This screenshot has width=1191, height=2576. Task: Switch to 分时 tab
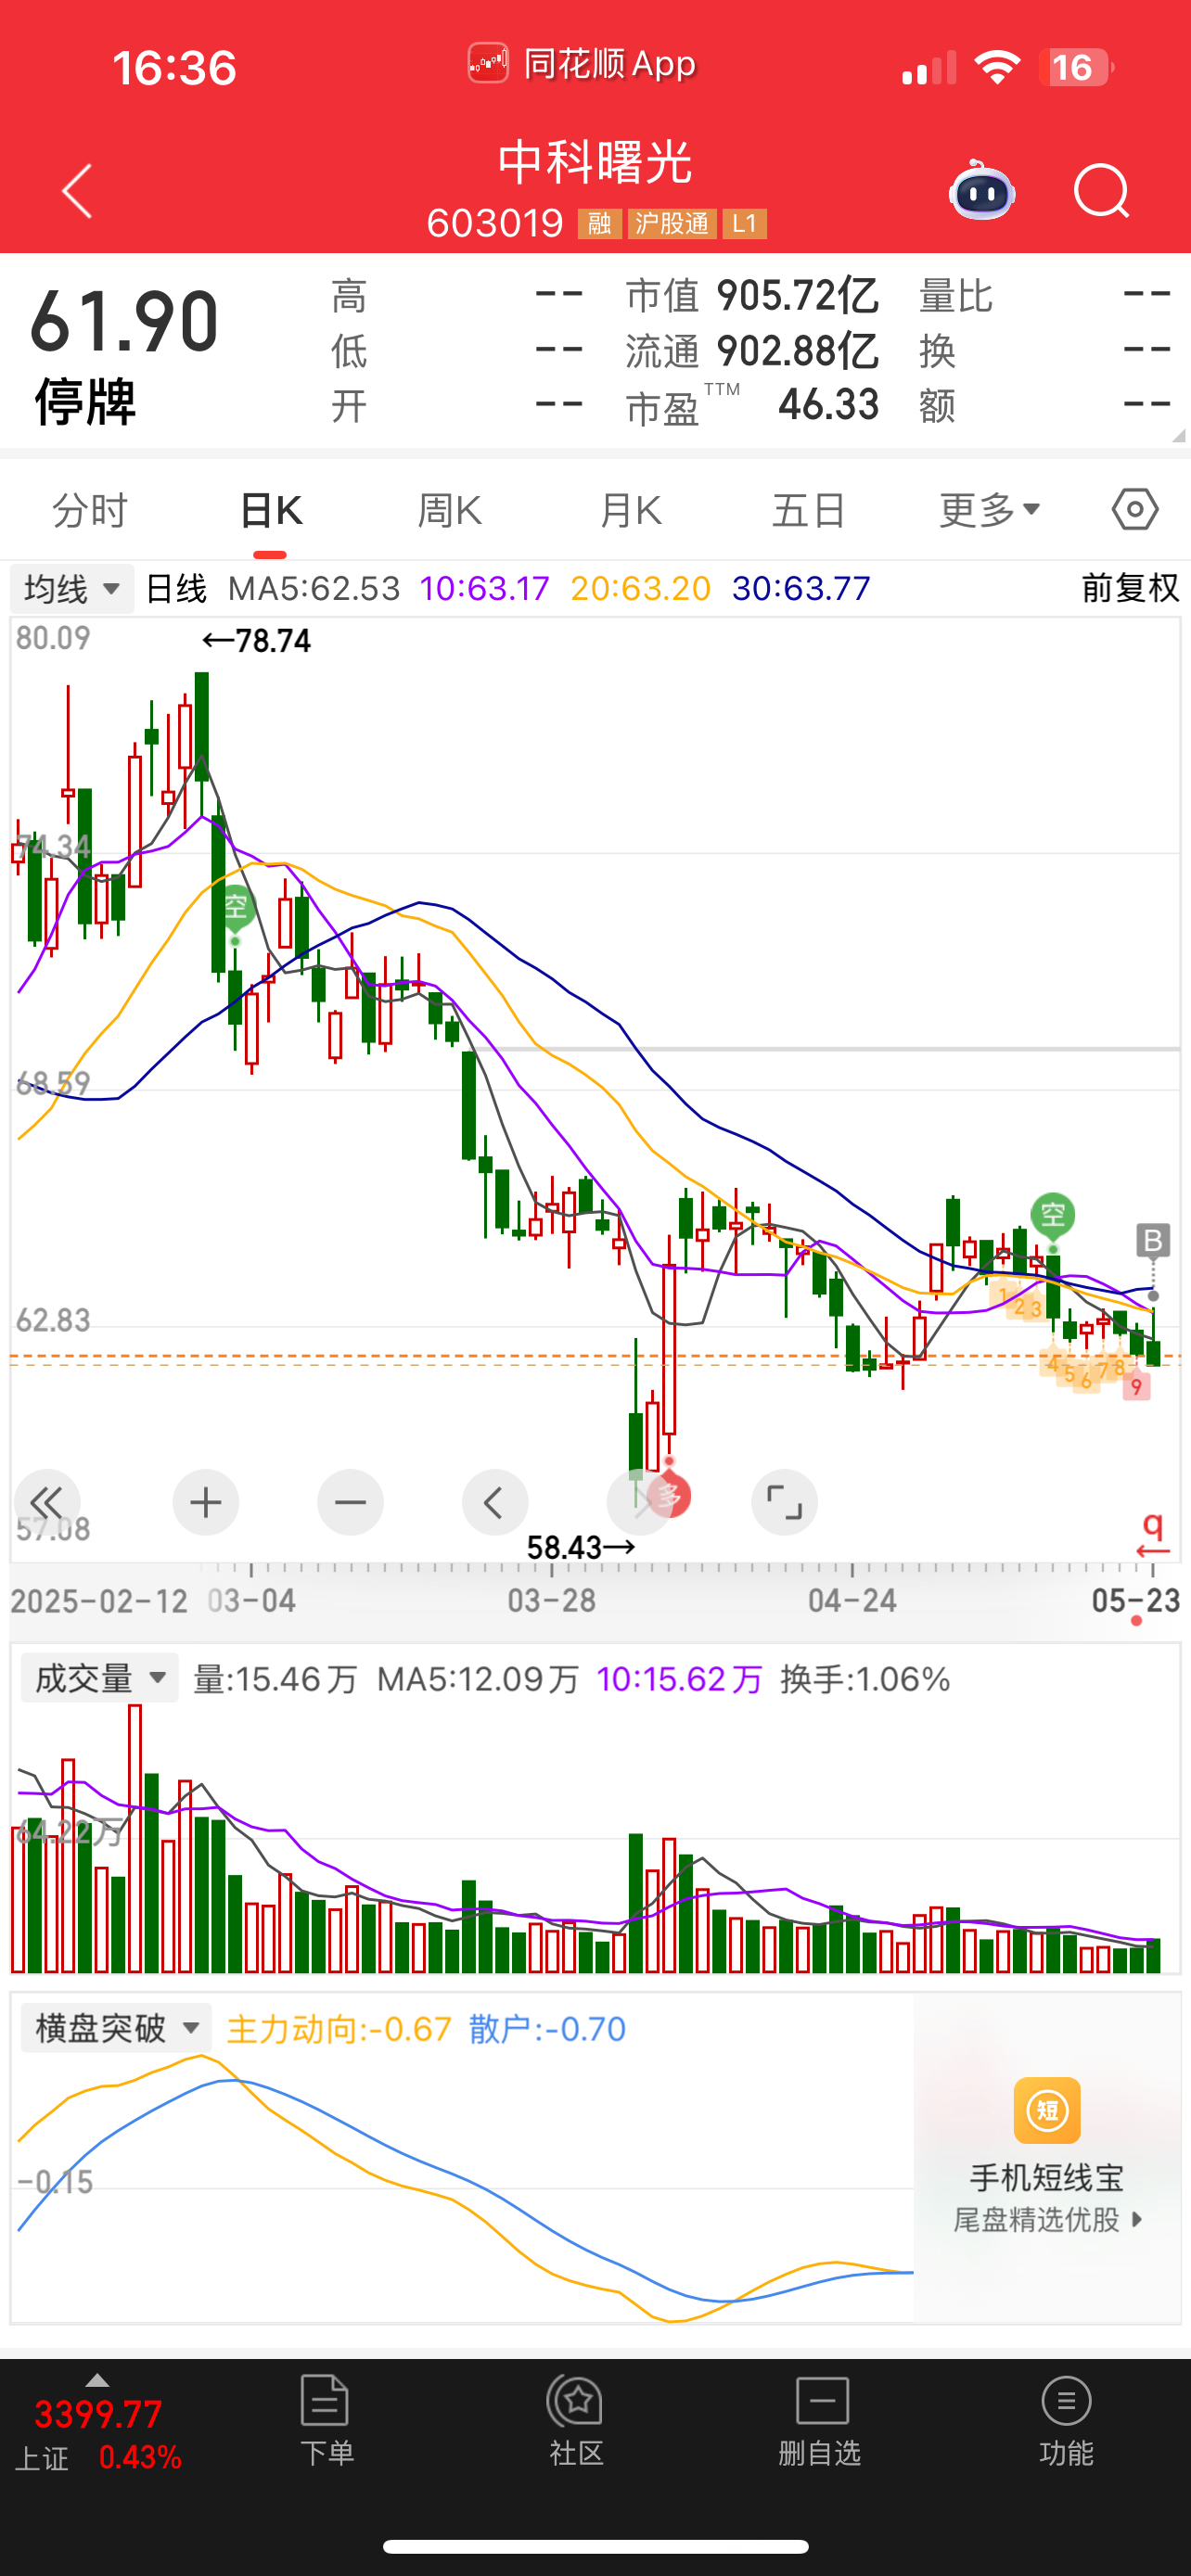pos(90,510)
